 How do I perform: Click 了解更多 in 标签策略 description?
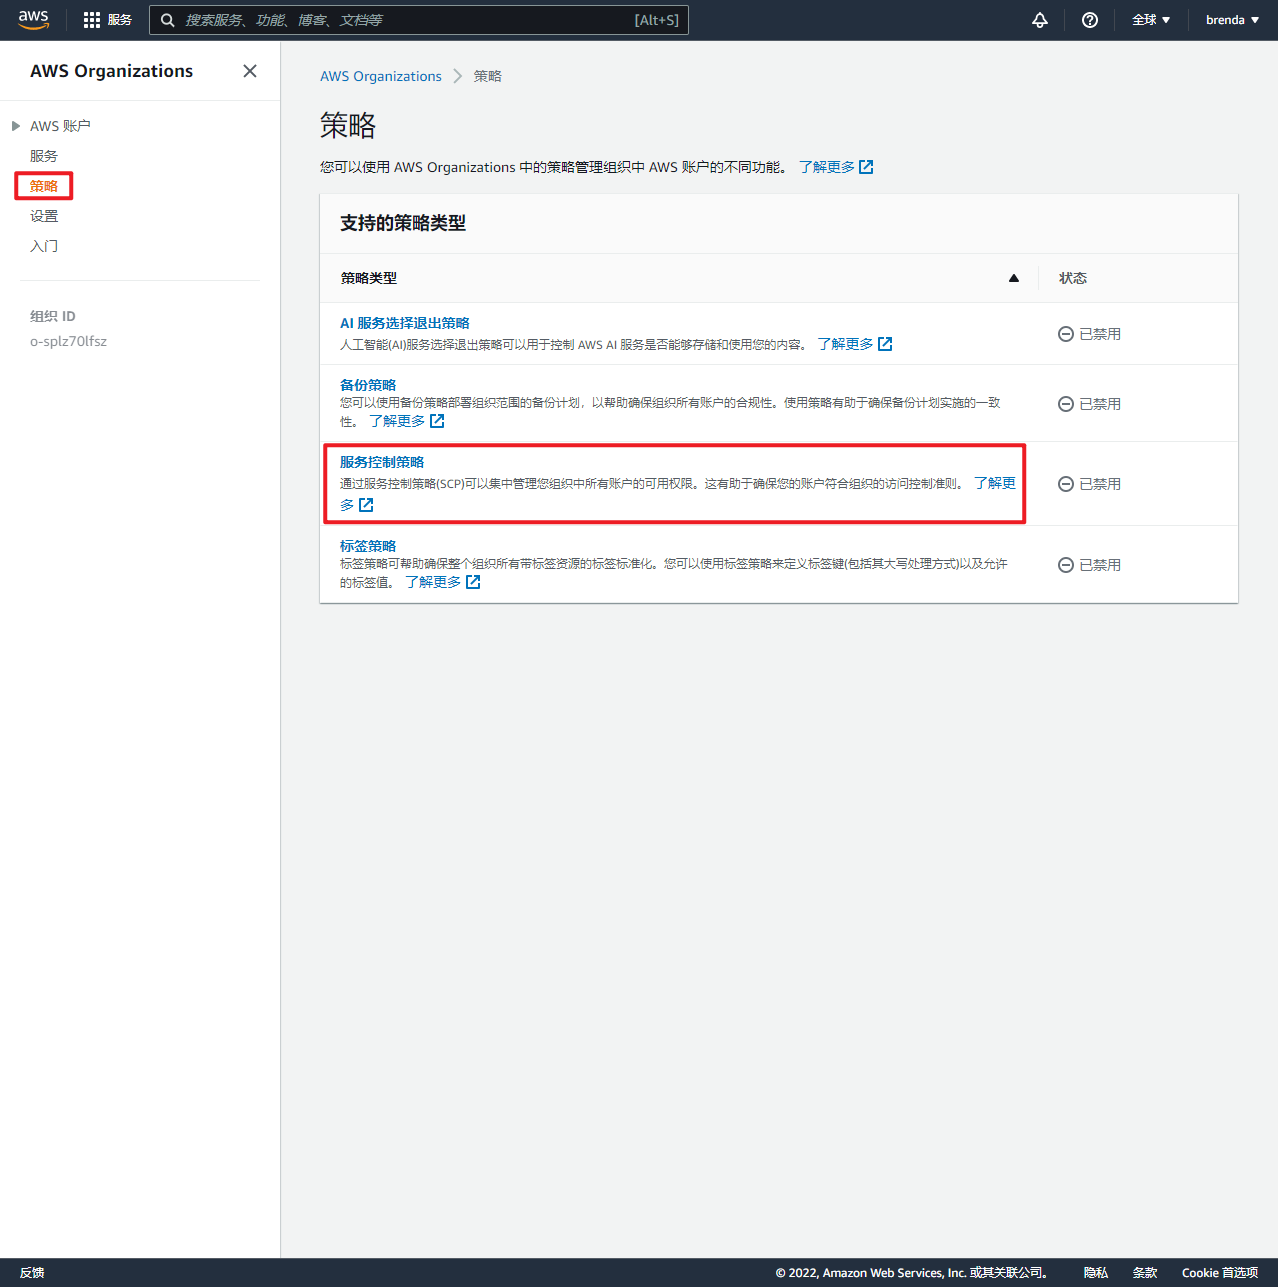(x=434, y=582)
